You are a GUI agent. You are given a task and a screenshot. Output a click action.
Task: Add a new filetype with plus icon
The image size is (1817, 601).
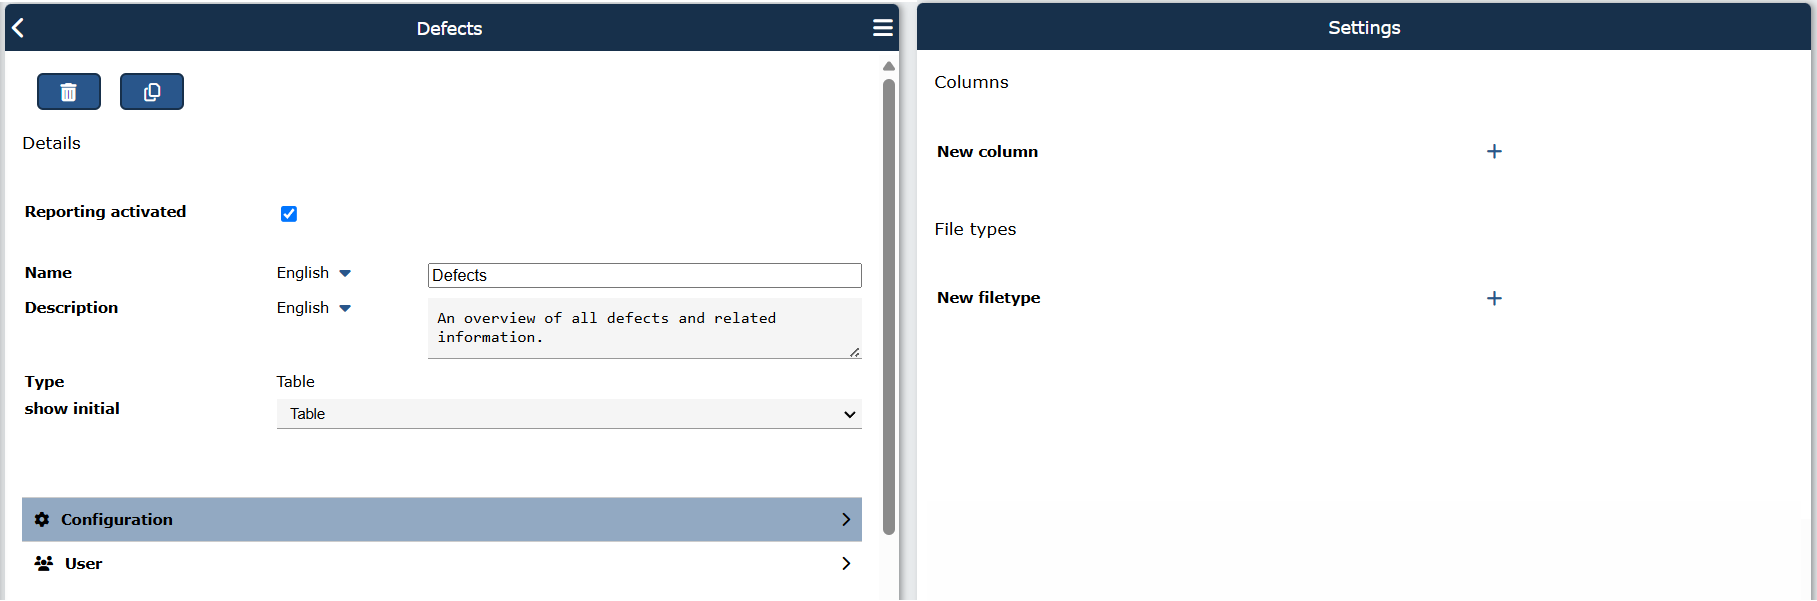[1494, 298]
